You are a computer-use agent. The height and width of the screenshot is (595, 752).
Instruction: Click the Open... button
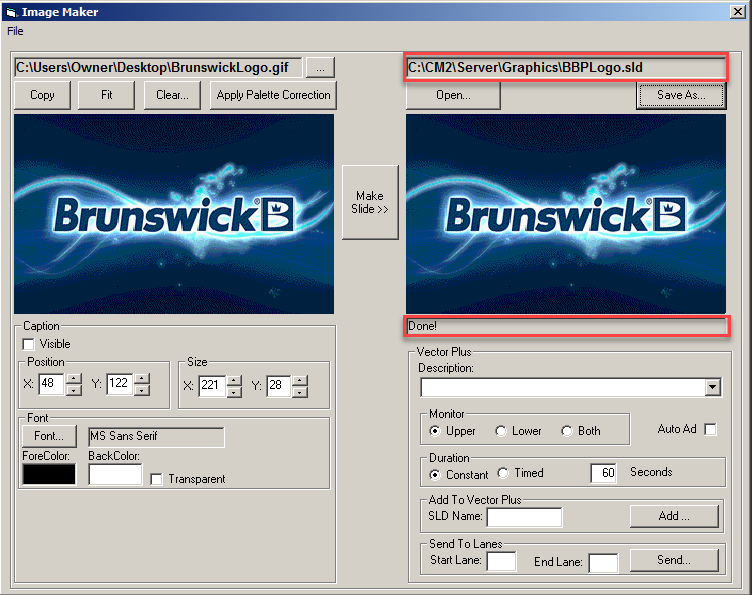(x=453, y=95)
